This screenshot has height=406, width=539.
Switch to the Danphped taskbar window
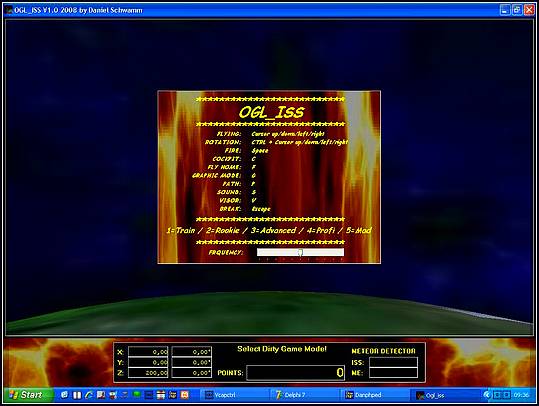point(376,395)
